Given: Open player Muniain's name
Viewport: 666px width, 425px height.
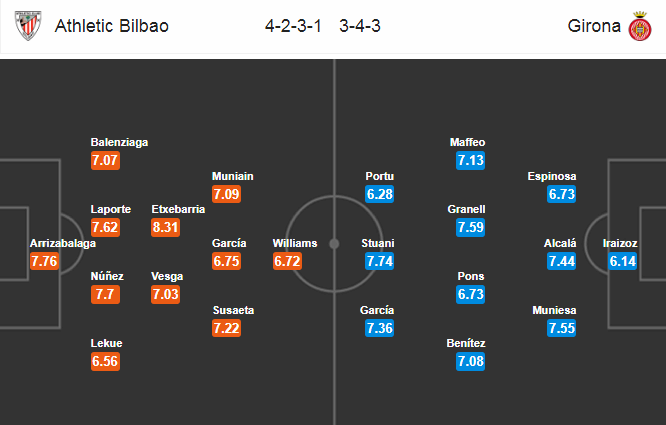Looking at the screenshot, I should tap(232, 176).
